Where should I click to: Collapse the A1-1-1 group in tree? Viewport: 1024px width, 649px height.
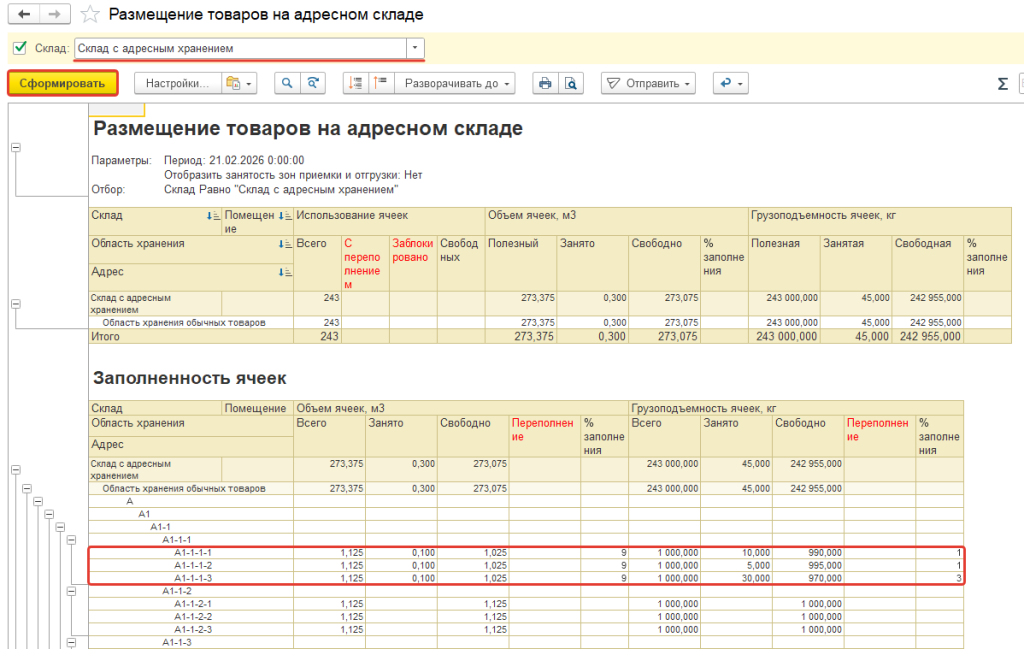(71, 540)
